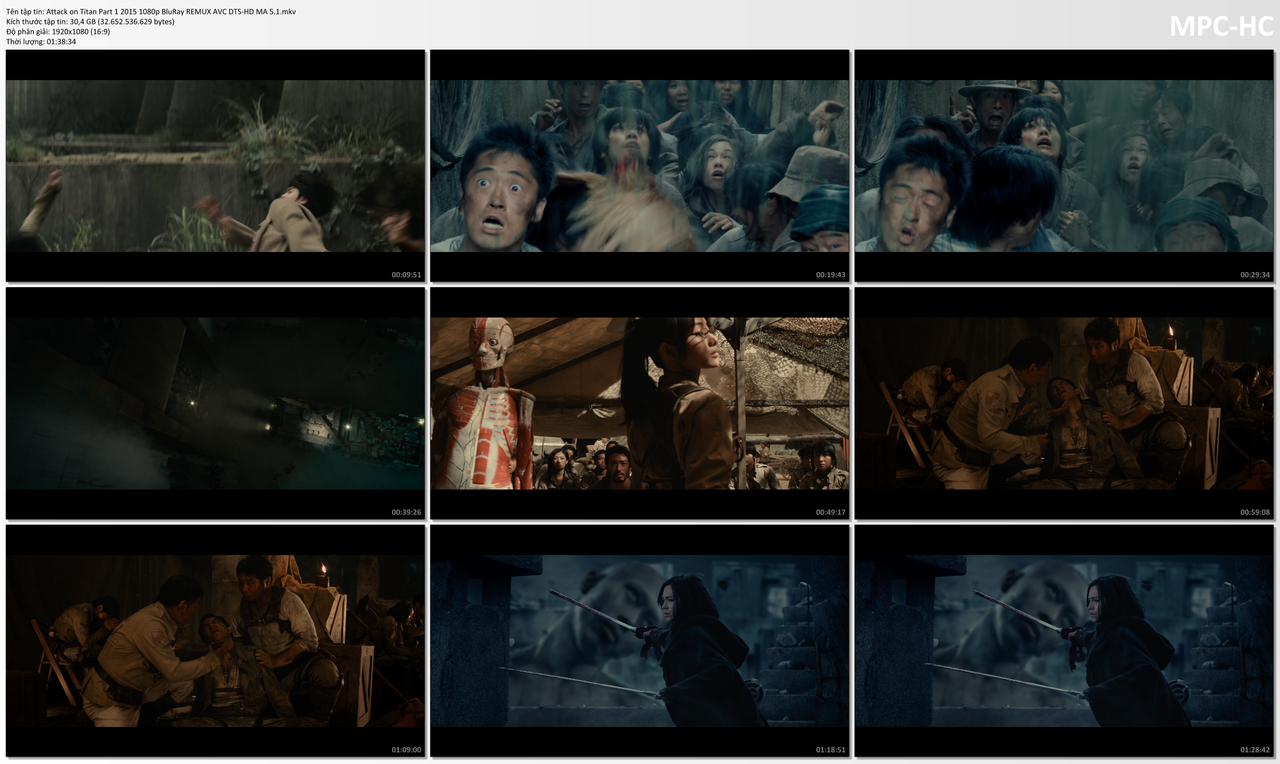Select the thumbnail stamped 00:09:51
The width and height of the screenshot is (1280, 764).
coord(215,166)
